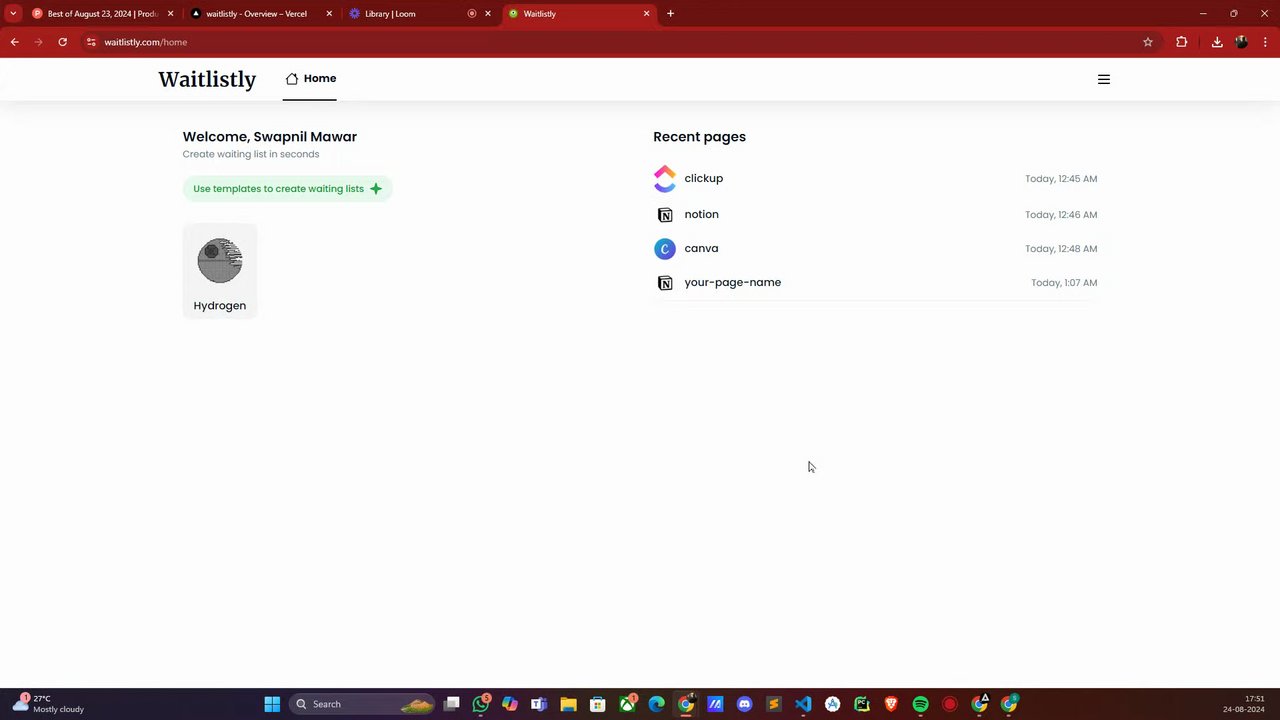Open Discord from the taskbar
This screenshot has width=1280, height=720.
(744, 704)
